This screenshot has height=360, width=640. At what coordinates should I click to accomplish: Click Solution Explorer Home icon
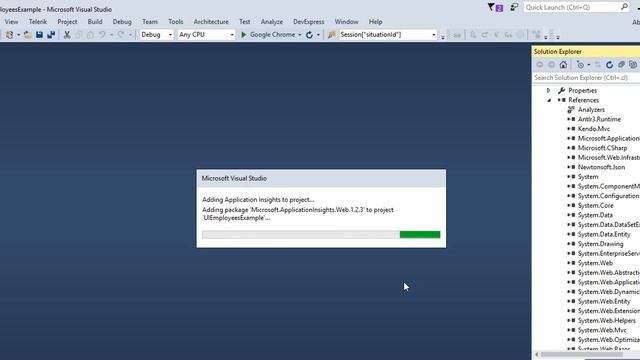click(563, 64)
